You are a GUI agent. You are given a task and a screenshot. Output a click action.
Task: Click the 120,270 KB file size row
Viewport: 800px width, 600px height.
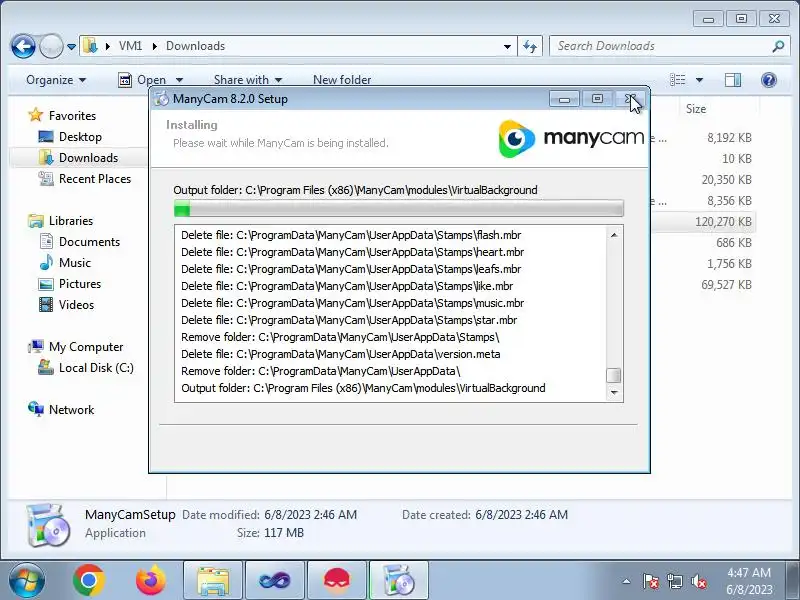click(x=723, y=222)
